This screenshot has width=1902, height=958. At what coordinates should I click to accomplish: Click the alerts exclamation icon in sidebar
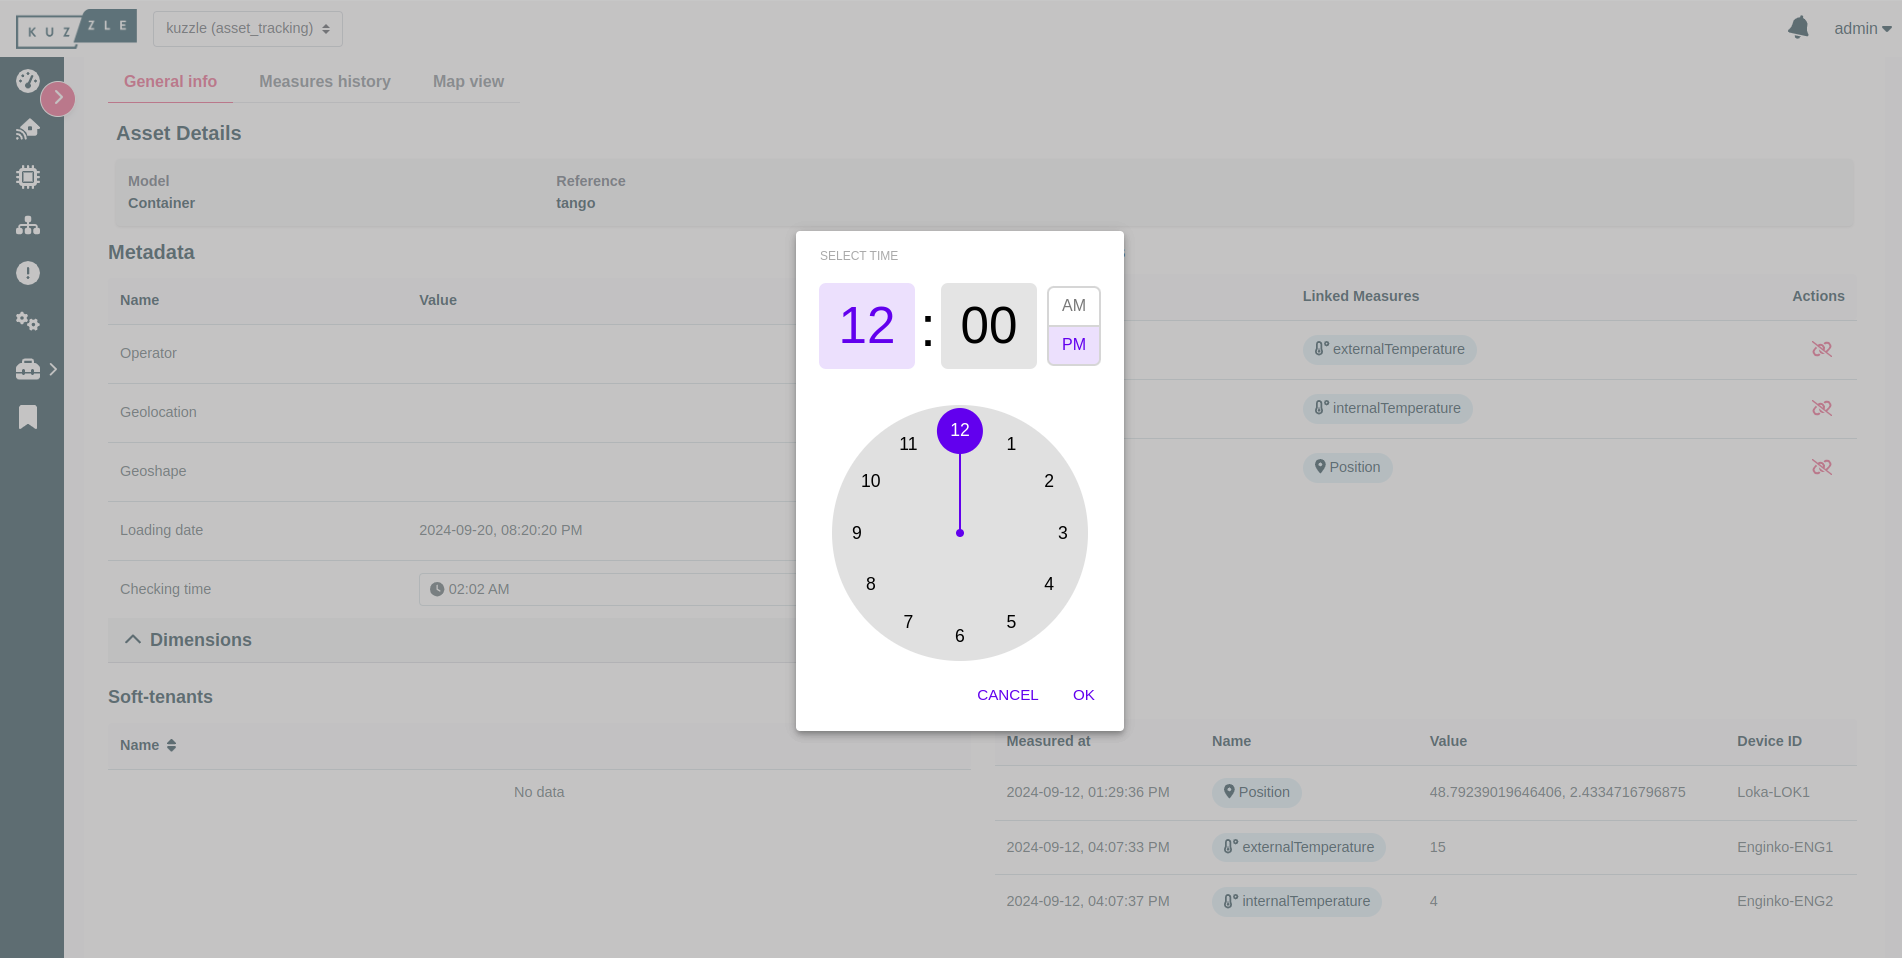coord(28,273)
